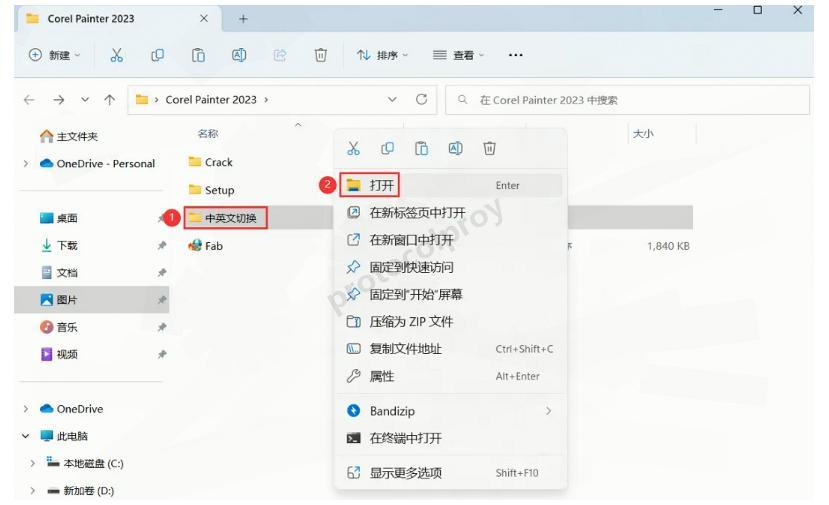This screenshot has height=505, width=829.
Task: Expand 新加卷 (D:) drive node
Action: pos(33,491)
